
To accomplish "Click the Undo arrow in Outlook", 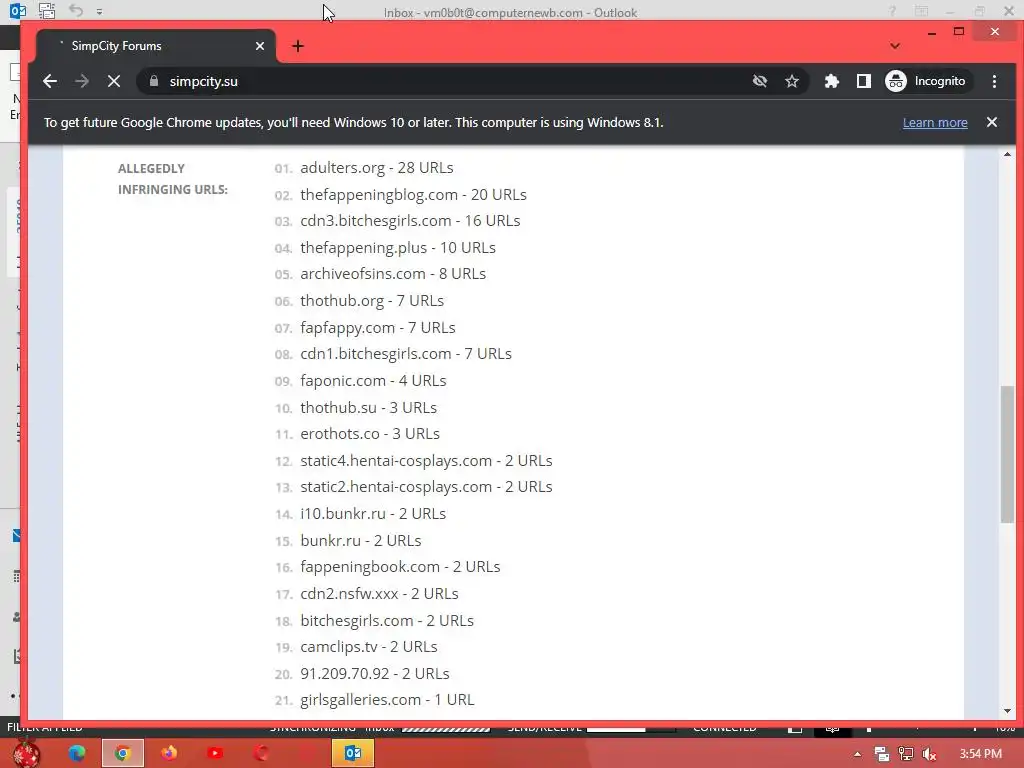I will click(x=76, y=11).
